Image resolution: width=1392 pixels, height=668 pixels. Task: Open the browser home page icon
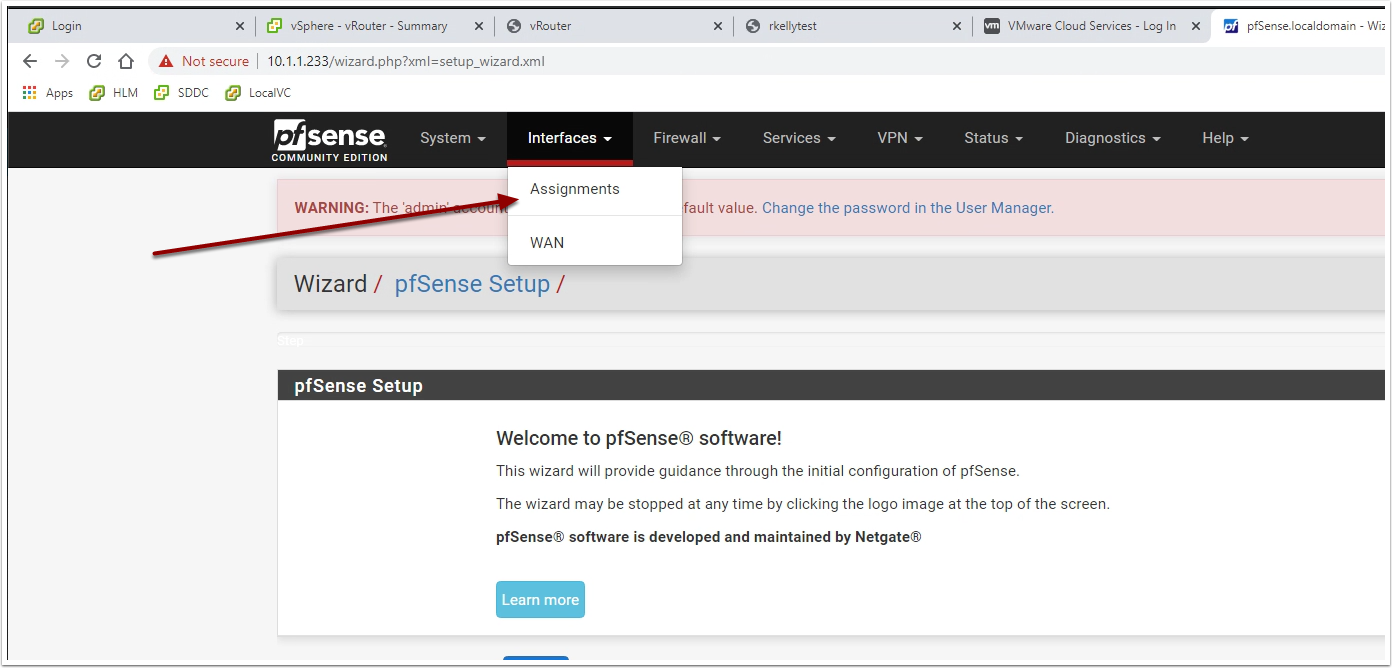126,61
